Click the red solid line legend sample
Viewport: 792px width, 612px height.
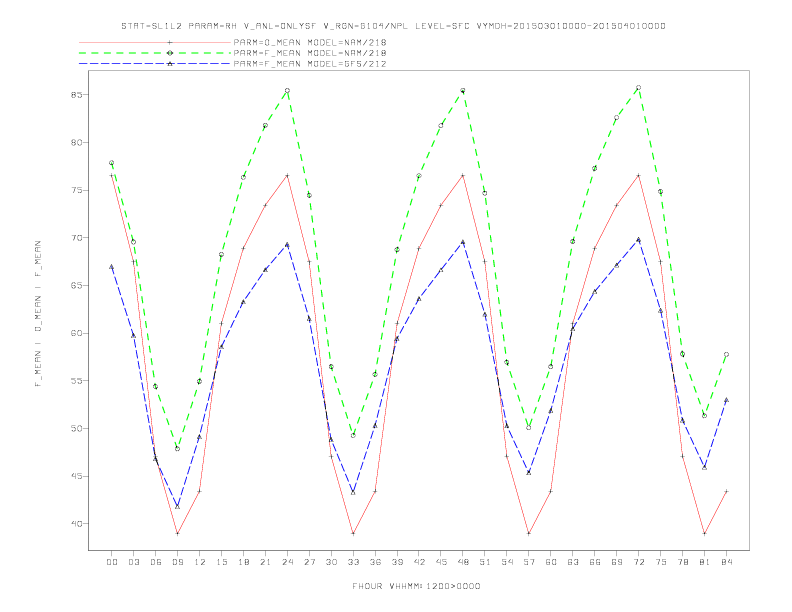pos(155,42)
